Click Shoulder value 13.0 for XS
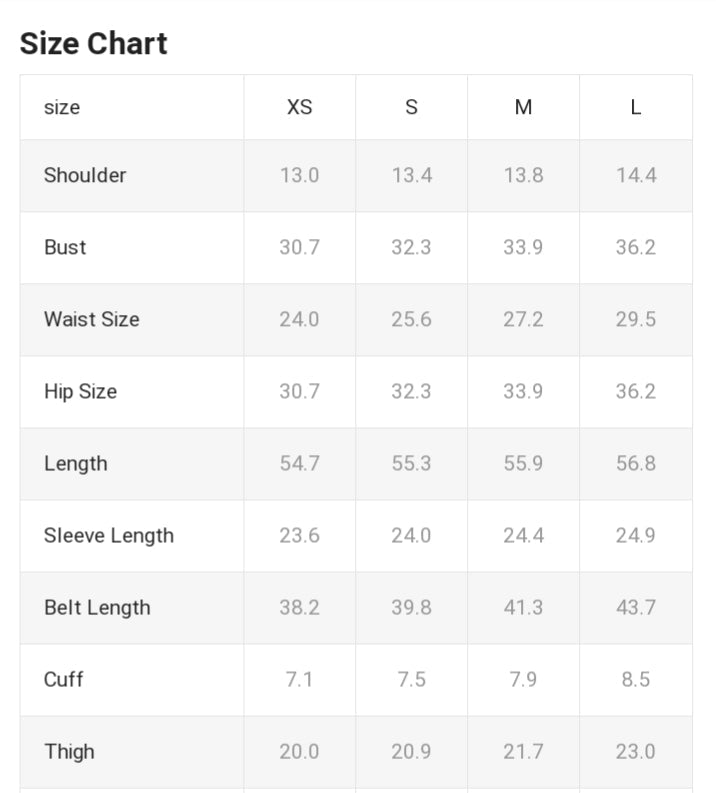 click(299, 175)
